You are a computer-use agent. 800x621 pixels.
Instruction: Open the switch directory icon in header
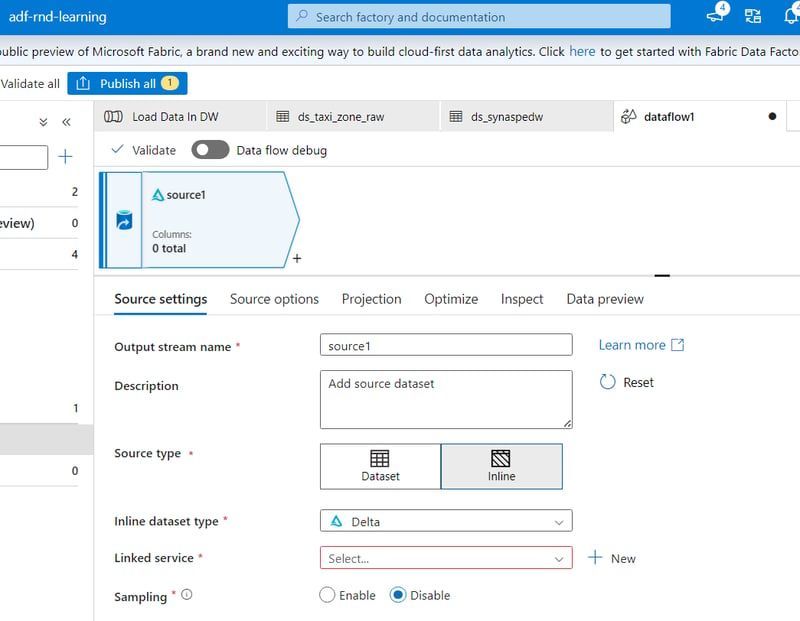click(753, 16)
